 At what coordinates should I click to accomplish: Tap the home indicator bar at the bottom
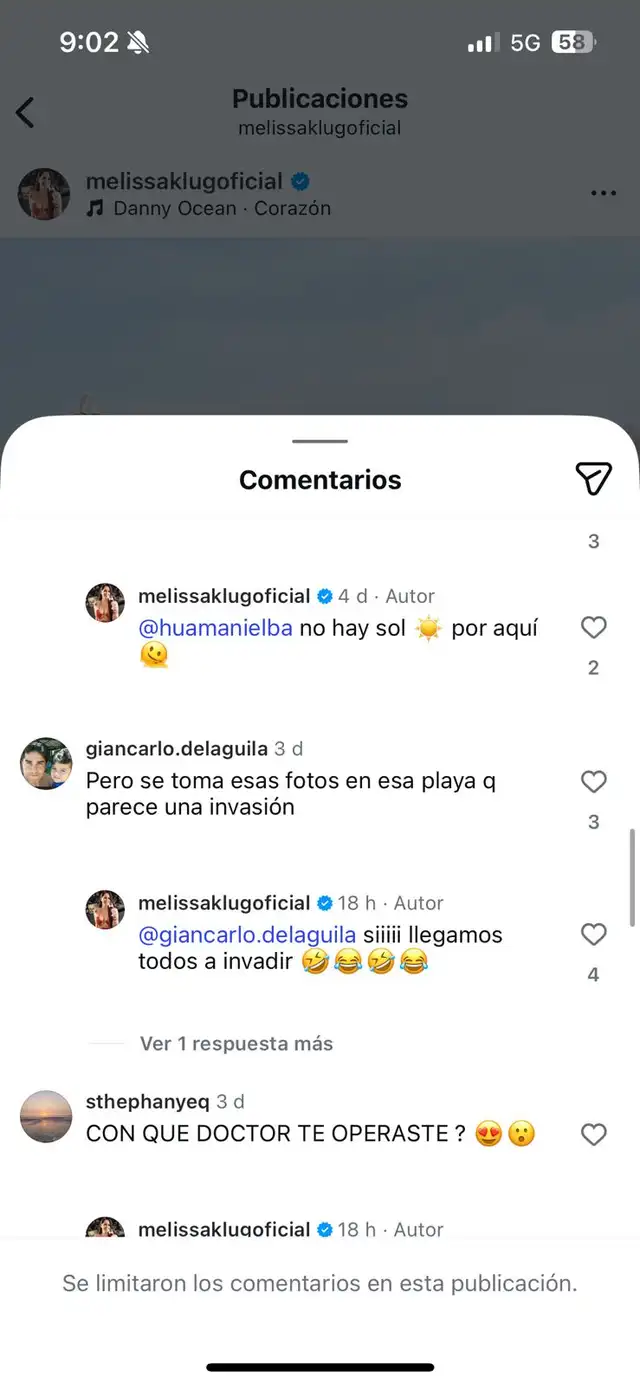click(x=319, y=1366)
